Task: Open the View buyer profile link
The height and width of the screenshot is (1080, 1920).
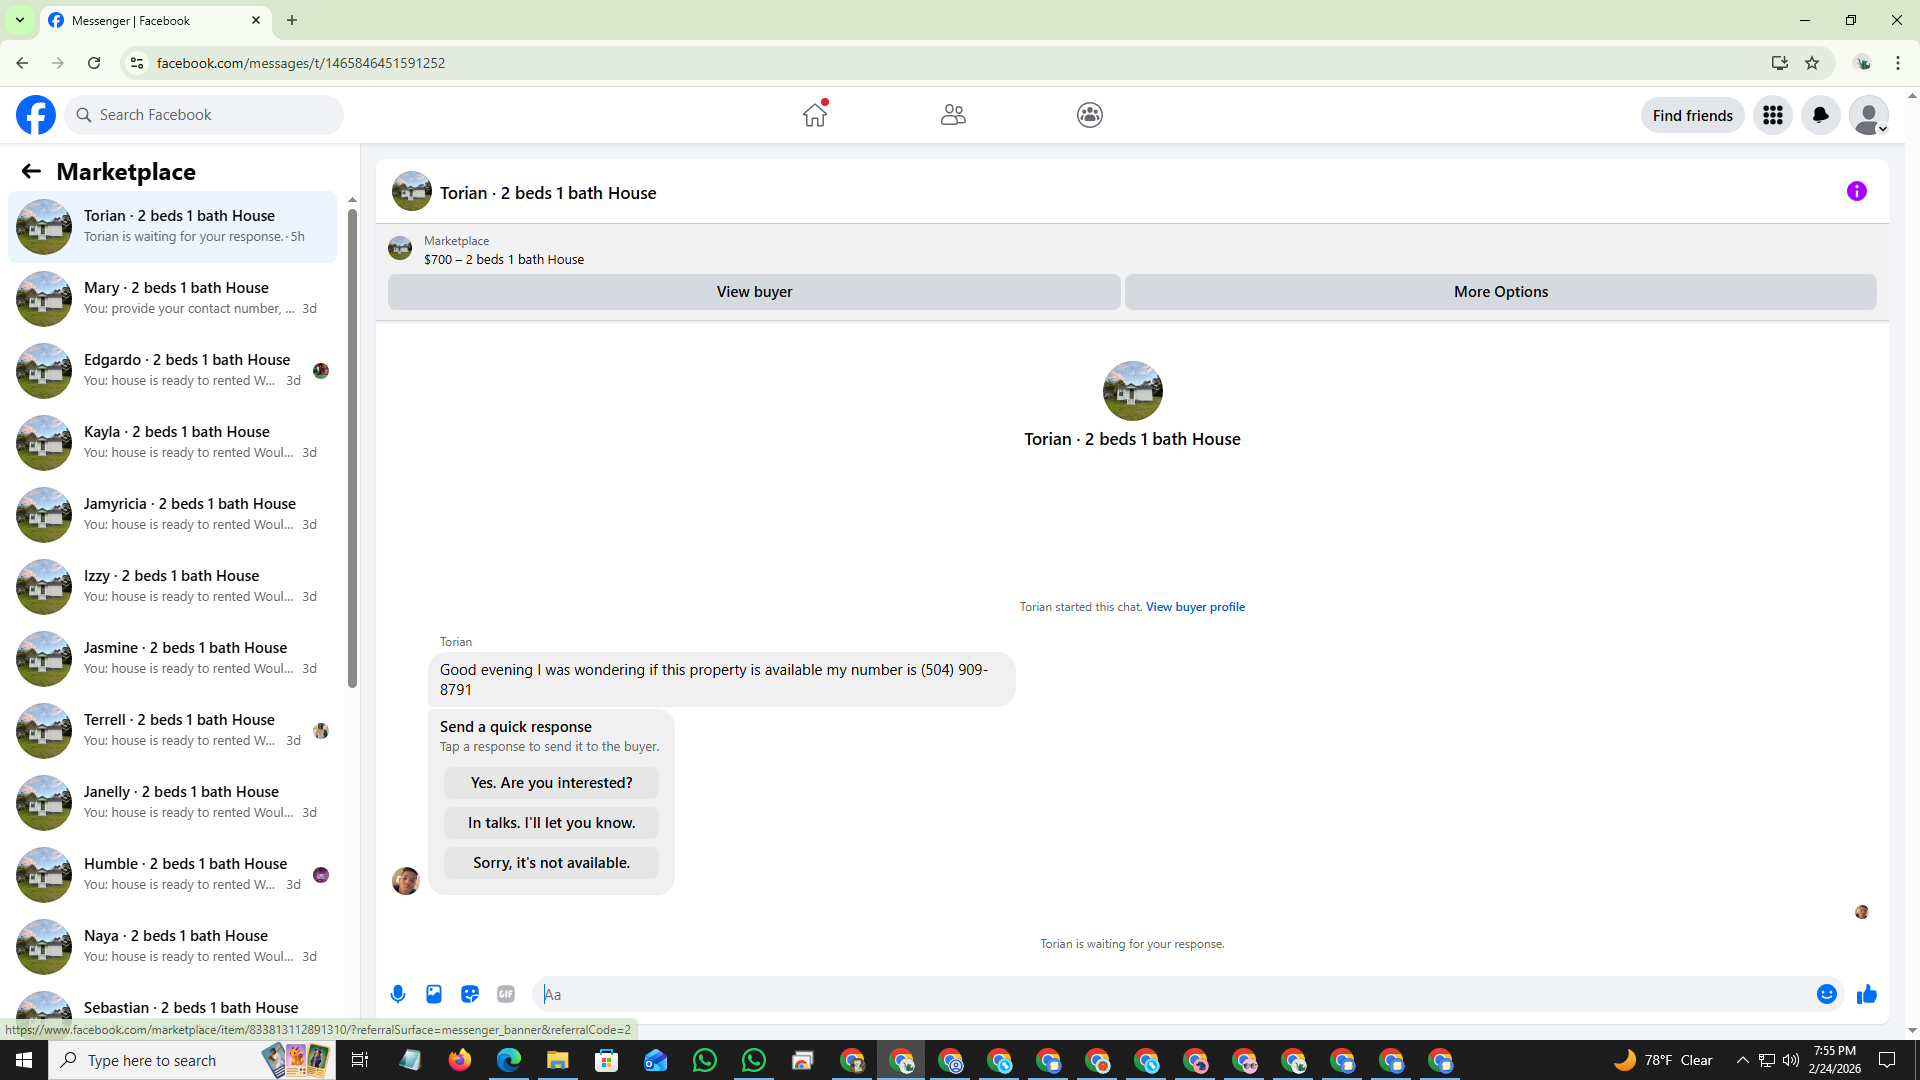Action: (x=1195, y=607)
